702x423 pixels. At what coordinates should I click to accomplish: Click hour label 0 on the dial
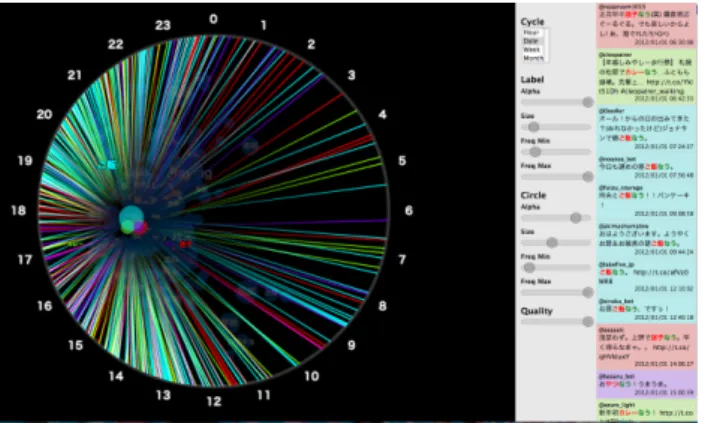(x=214, y=19)
